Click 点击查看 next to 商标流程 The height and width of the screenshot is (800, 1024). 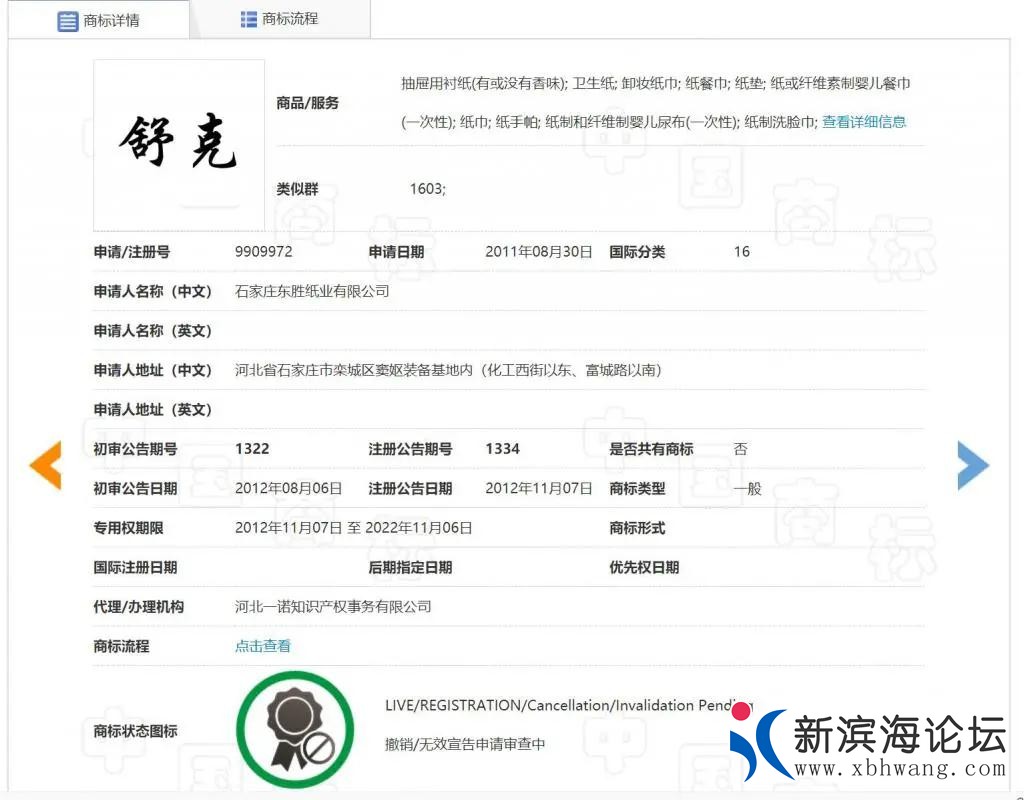click(x=262, y=645)
